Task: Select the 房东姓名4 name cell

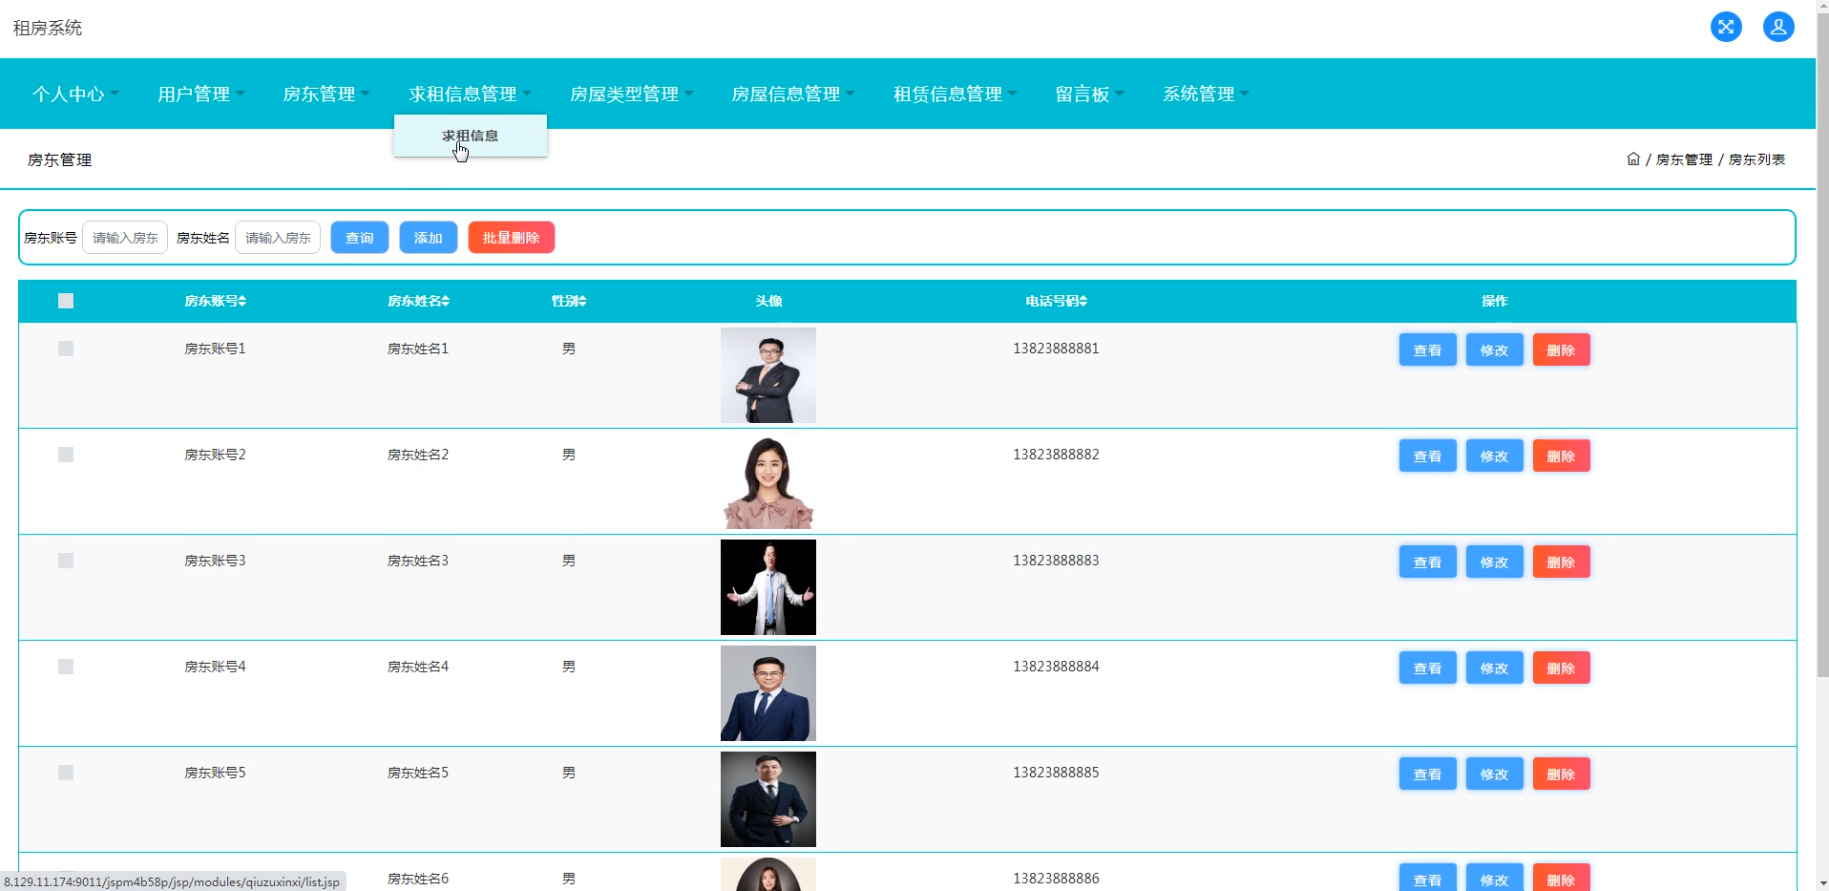Action: click(x=418, y=667)
